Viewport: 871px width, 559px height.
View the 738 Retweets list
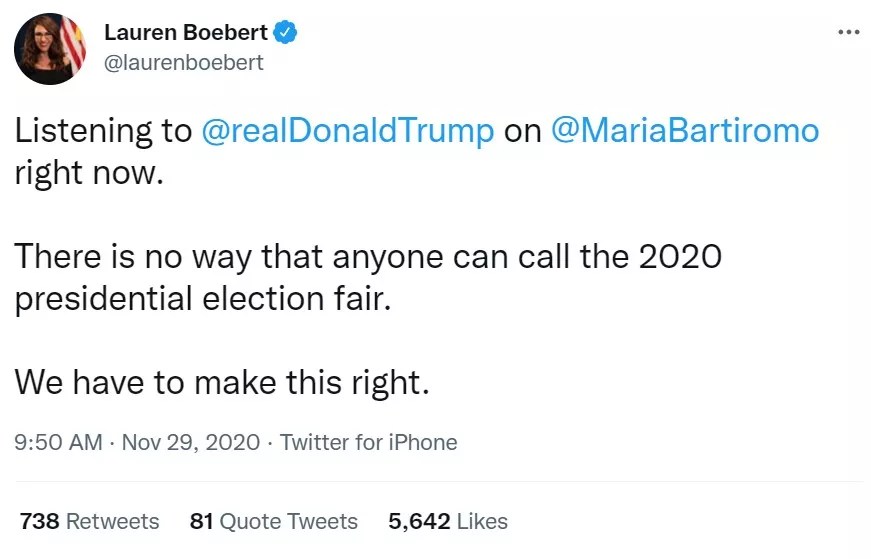(x=90, y=521)
